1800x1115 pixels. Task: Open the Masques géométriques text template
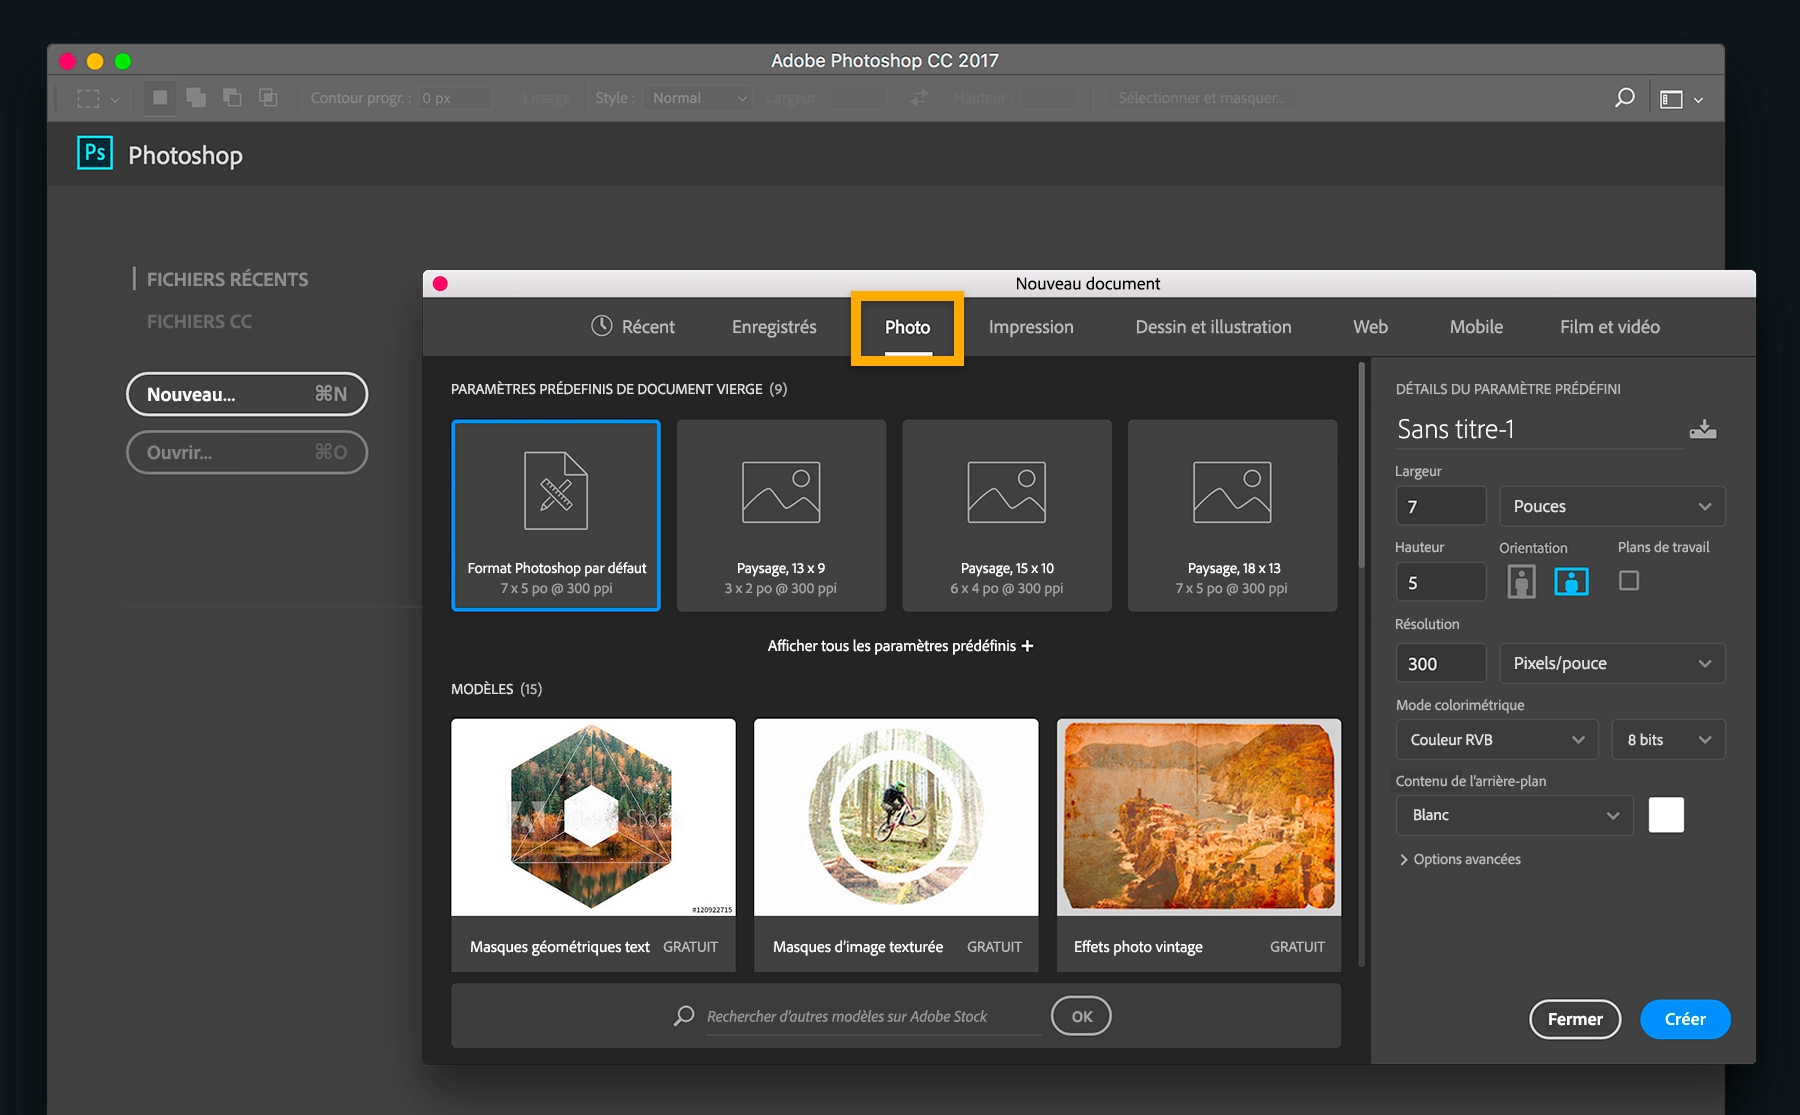click(593, 845)
